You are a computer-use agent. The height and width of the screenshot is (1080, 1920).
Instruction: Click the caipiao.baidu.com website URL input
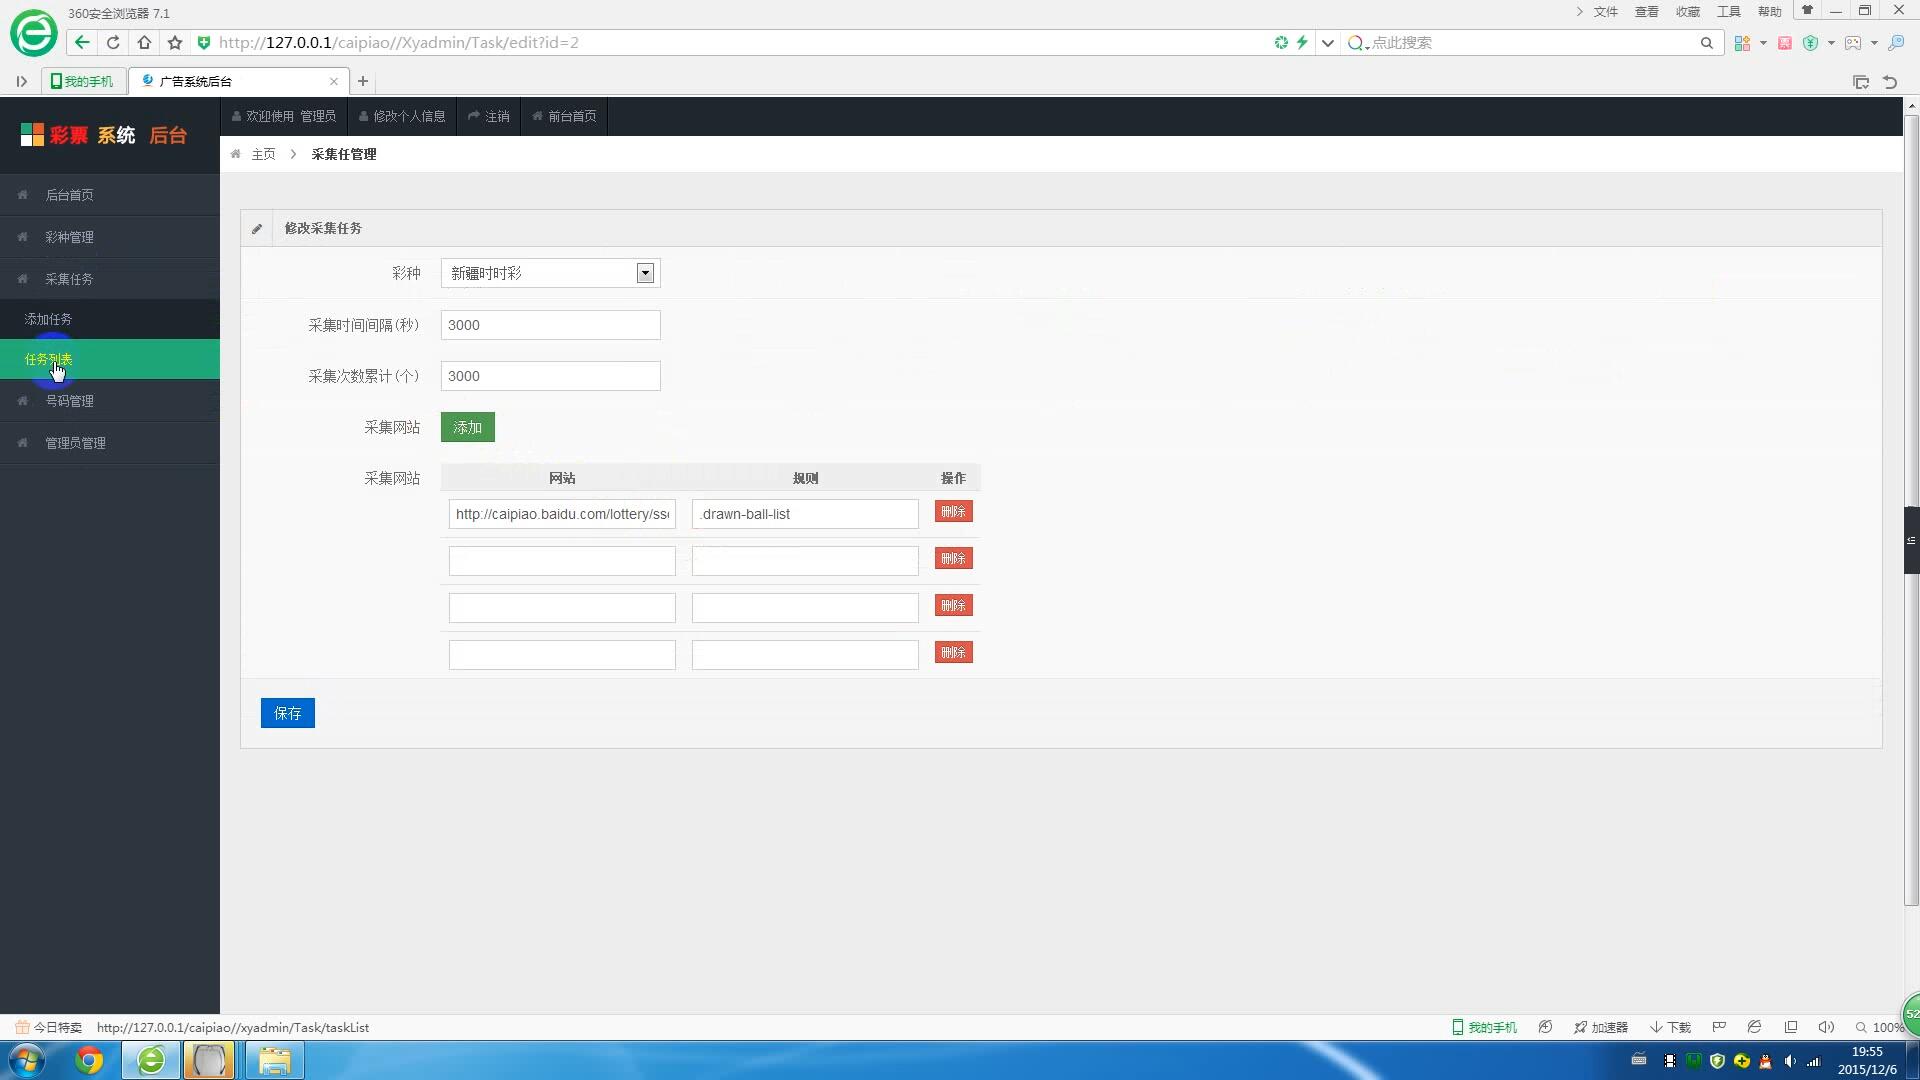click(562, 514)
